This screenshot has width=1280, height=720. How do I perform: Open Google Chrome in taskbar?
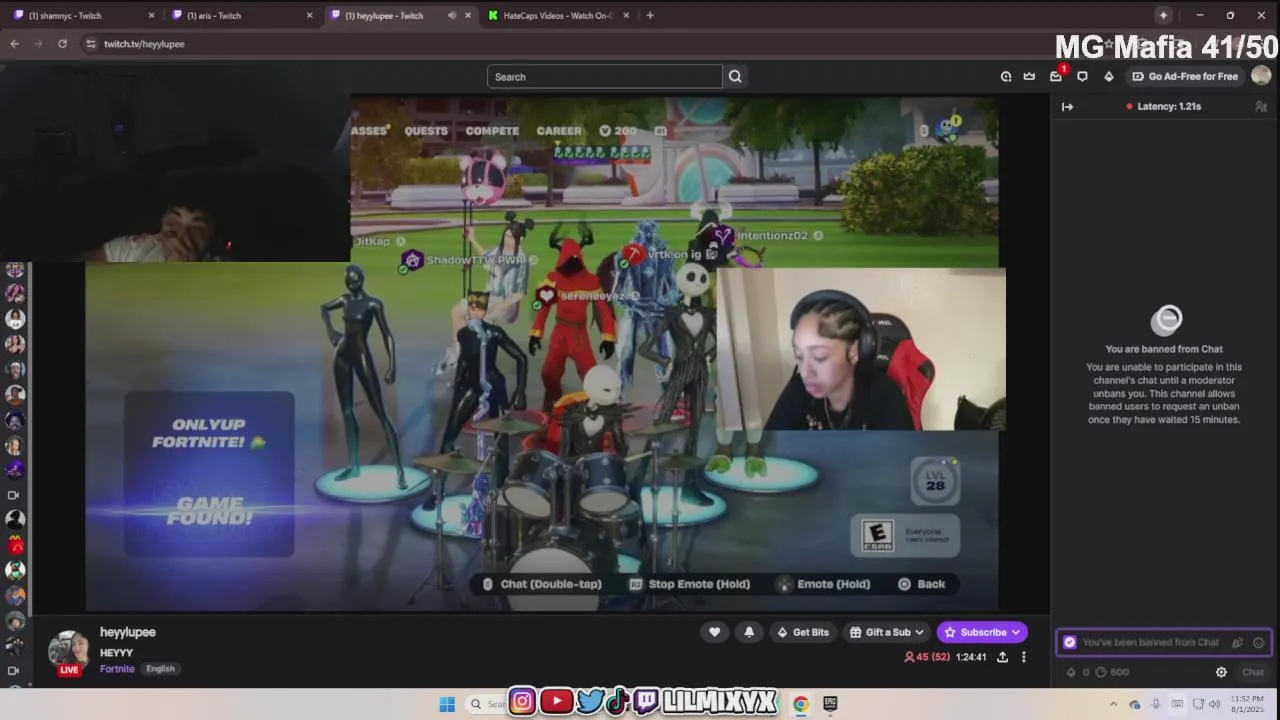(x=801, y=704)
